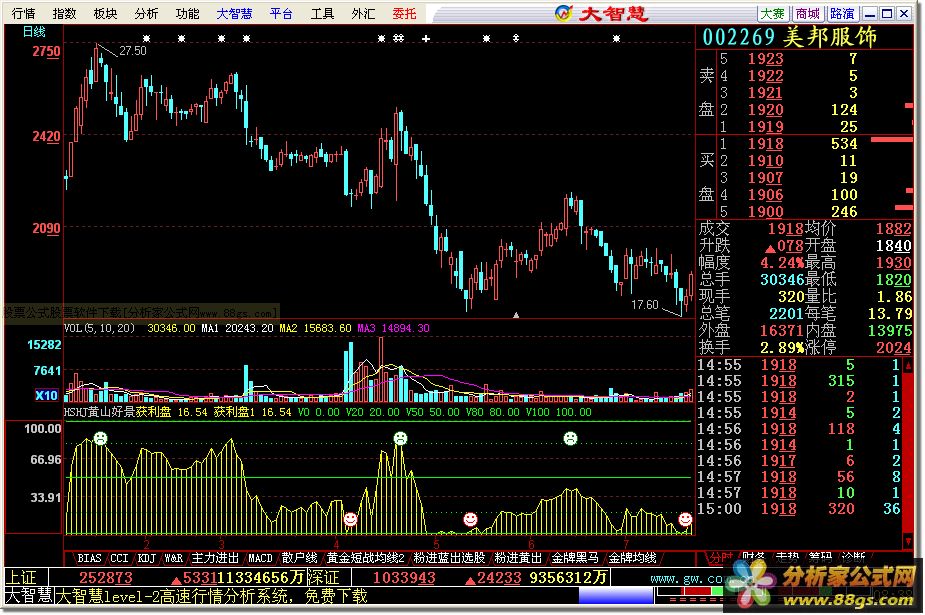The width and height of the screenshot is (925, 615).
Task: Click the leftmost green frowning face marker
Action: point(100,438)
